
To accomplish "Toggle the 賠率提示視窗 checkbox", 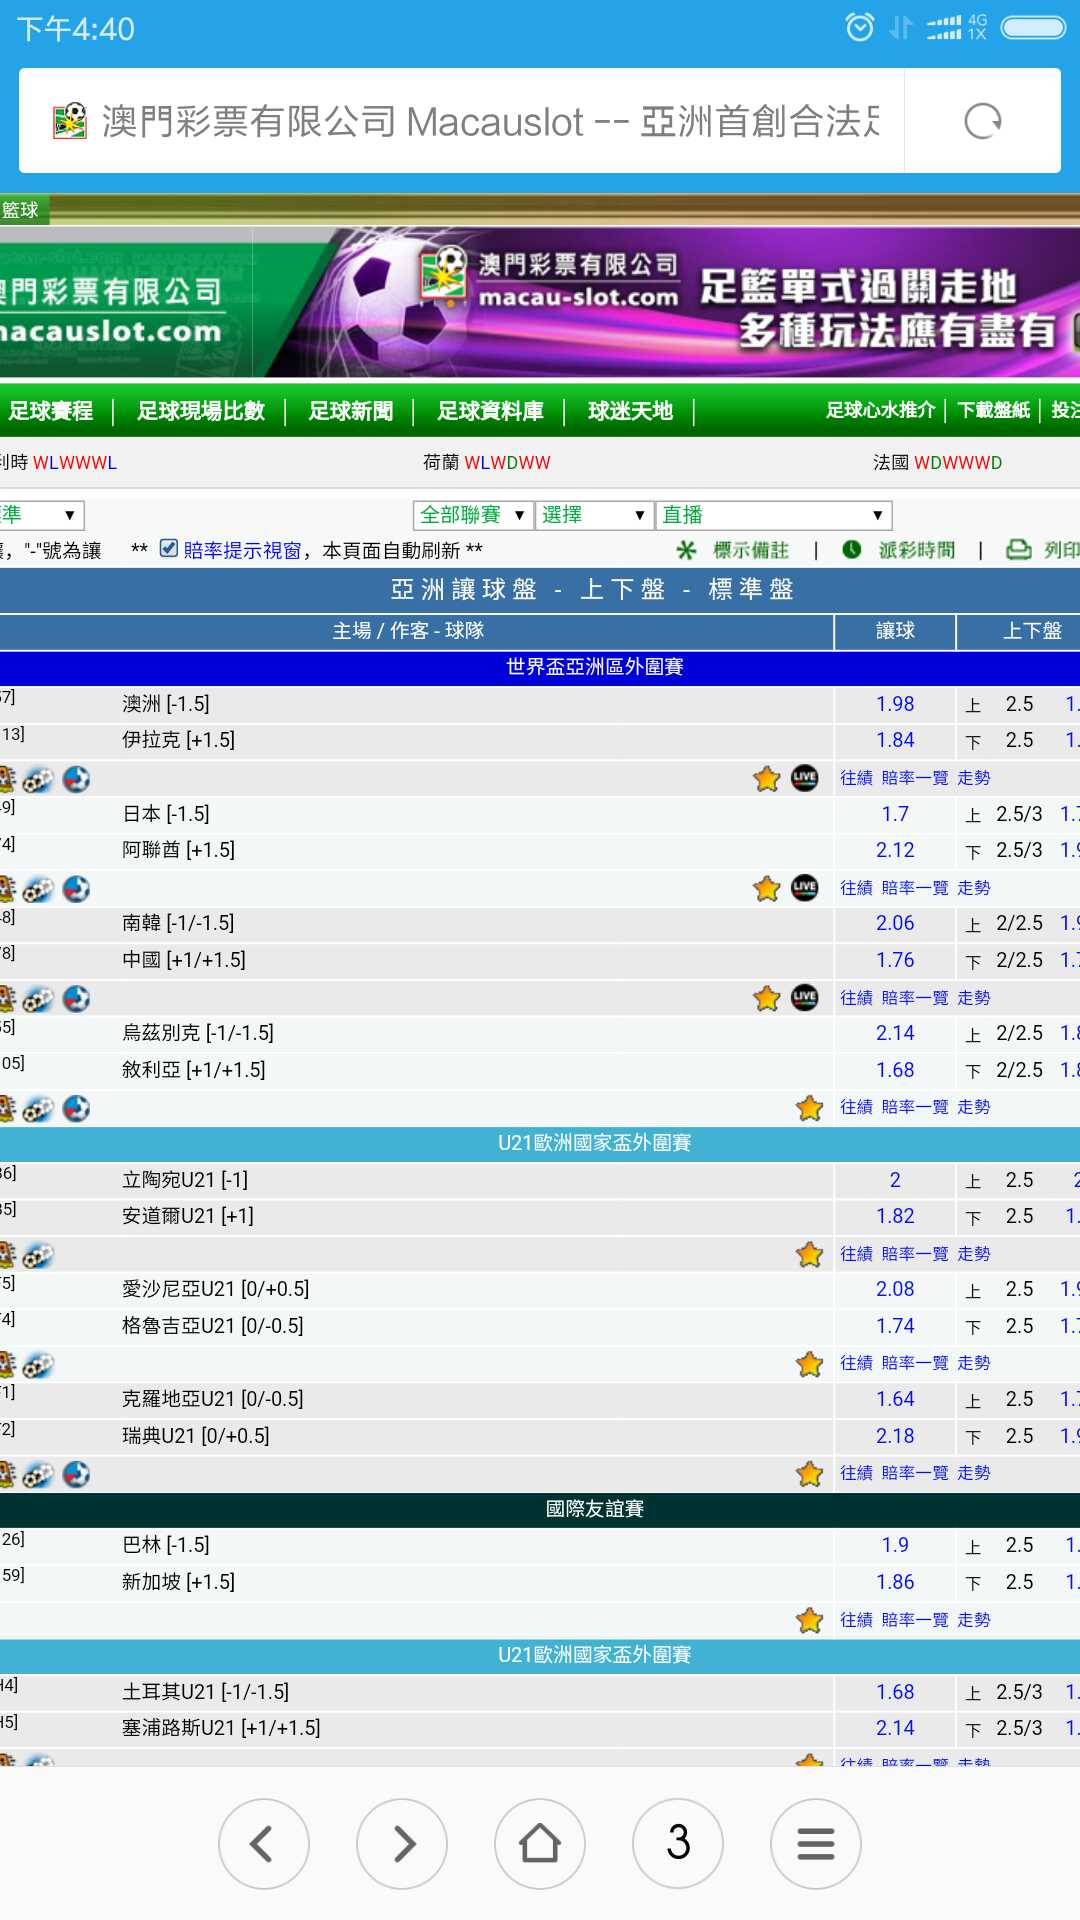I will [x=169, y=548].
